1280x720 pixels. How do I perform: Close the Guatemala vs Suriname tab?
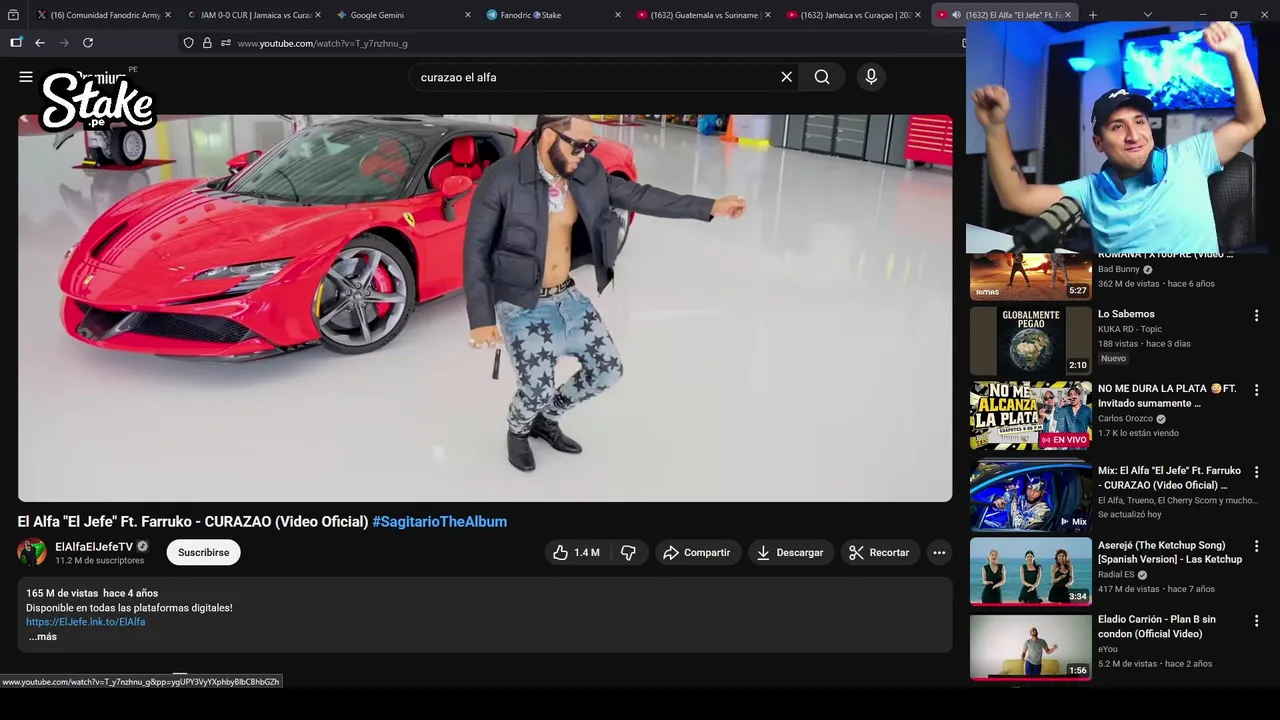768,15
